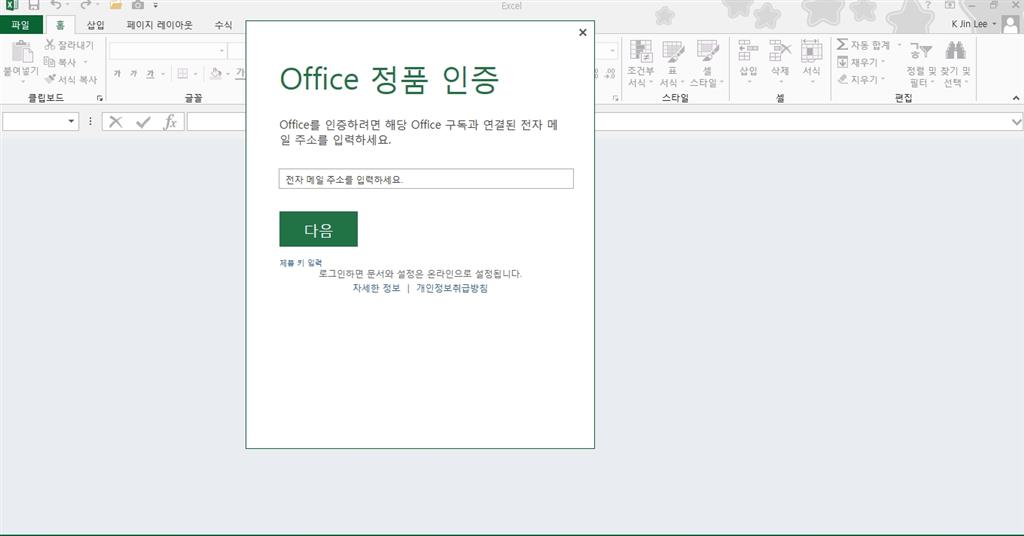1024x536 pixels.
Task: Close the Office 정품 인증 dialog
Action: coord(583,33)
